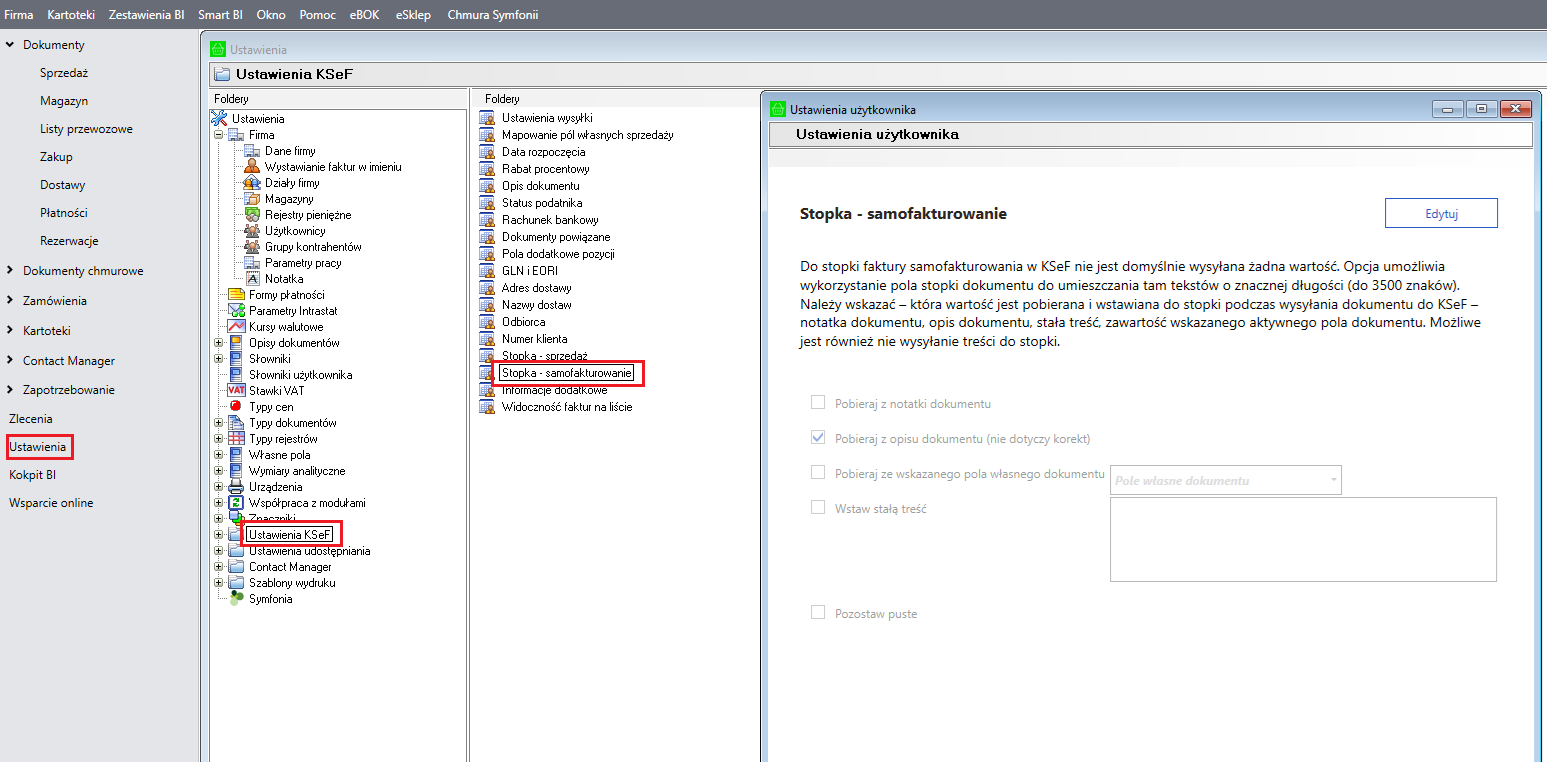Click the Użytkownicy icon in tree

point(252,231)
